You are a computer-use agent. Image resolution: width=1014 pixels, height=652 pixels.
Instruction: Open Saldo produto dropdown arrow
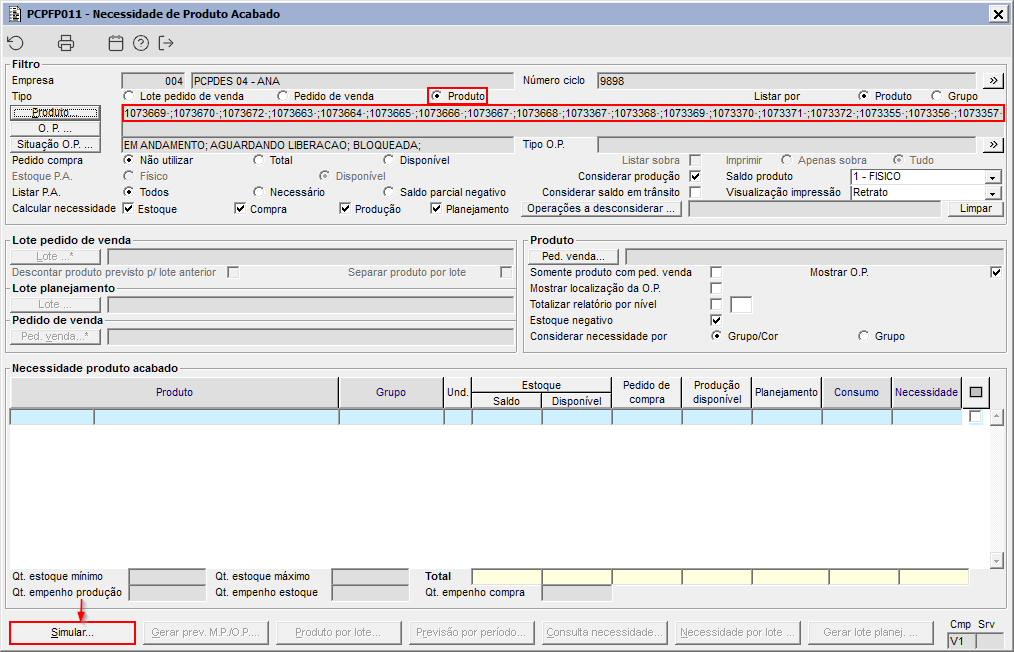pos(993,177)
